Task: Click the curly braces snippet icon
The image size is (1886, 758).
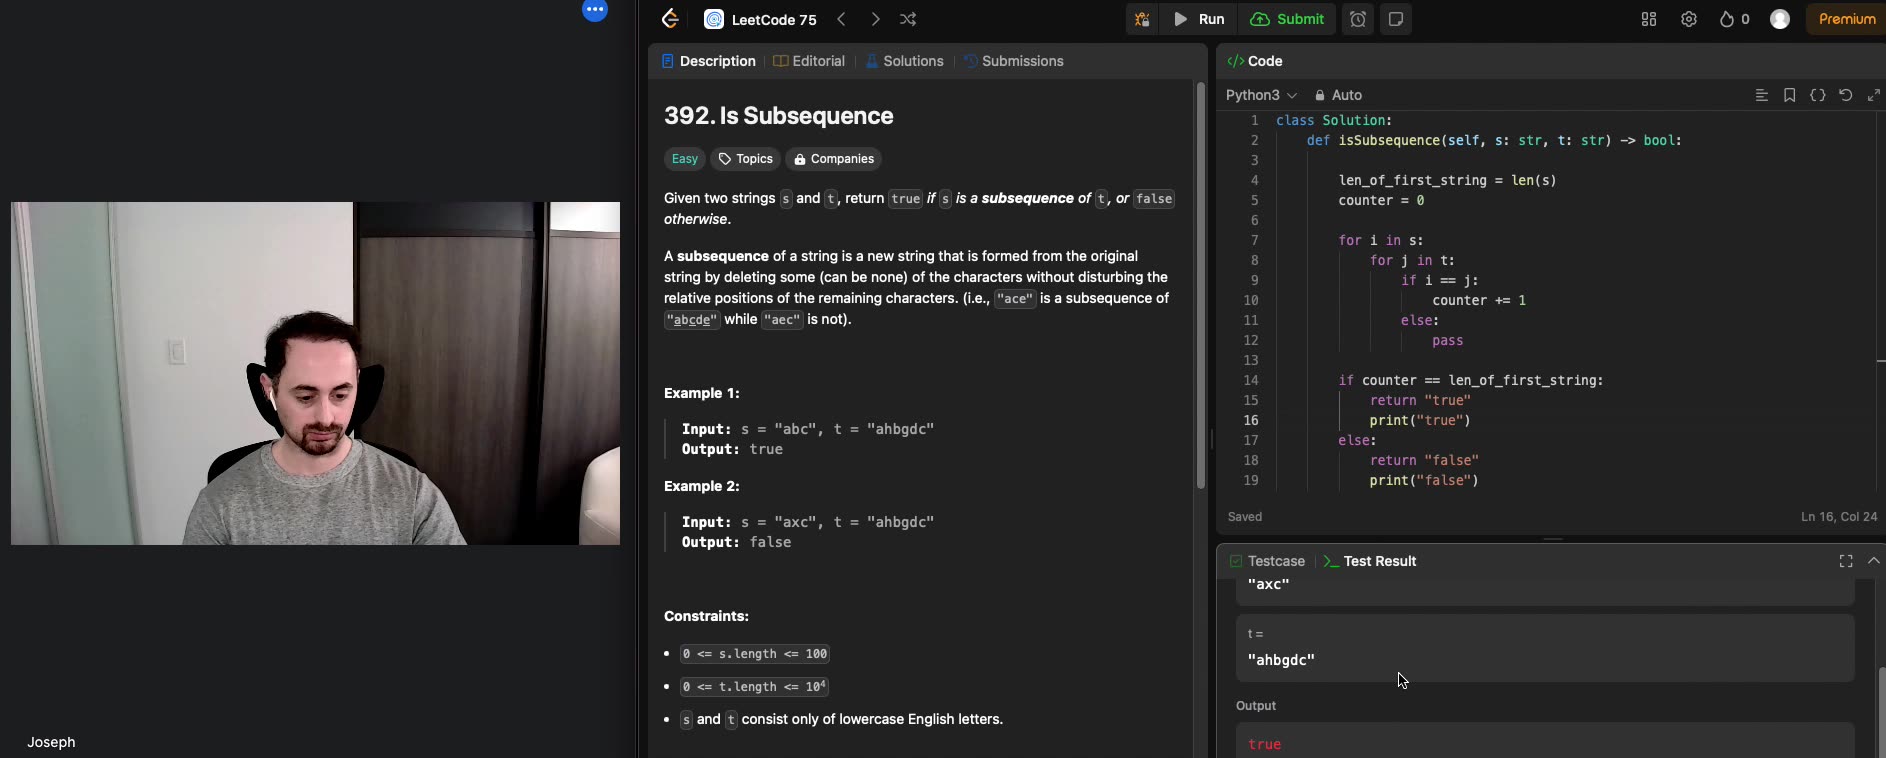Action: tap(1818, 95)
